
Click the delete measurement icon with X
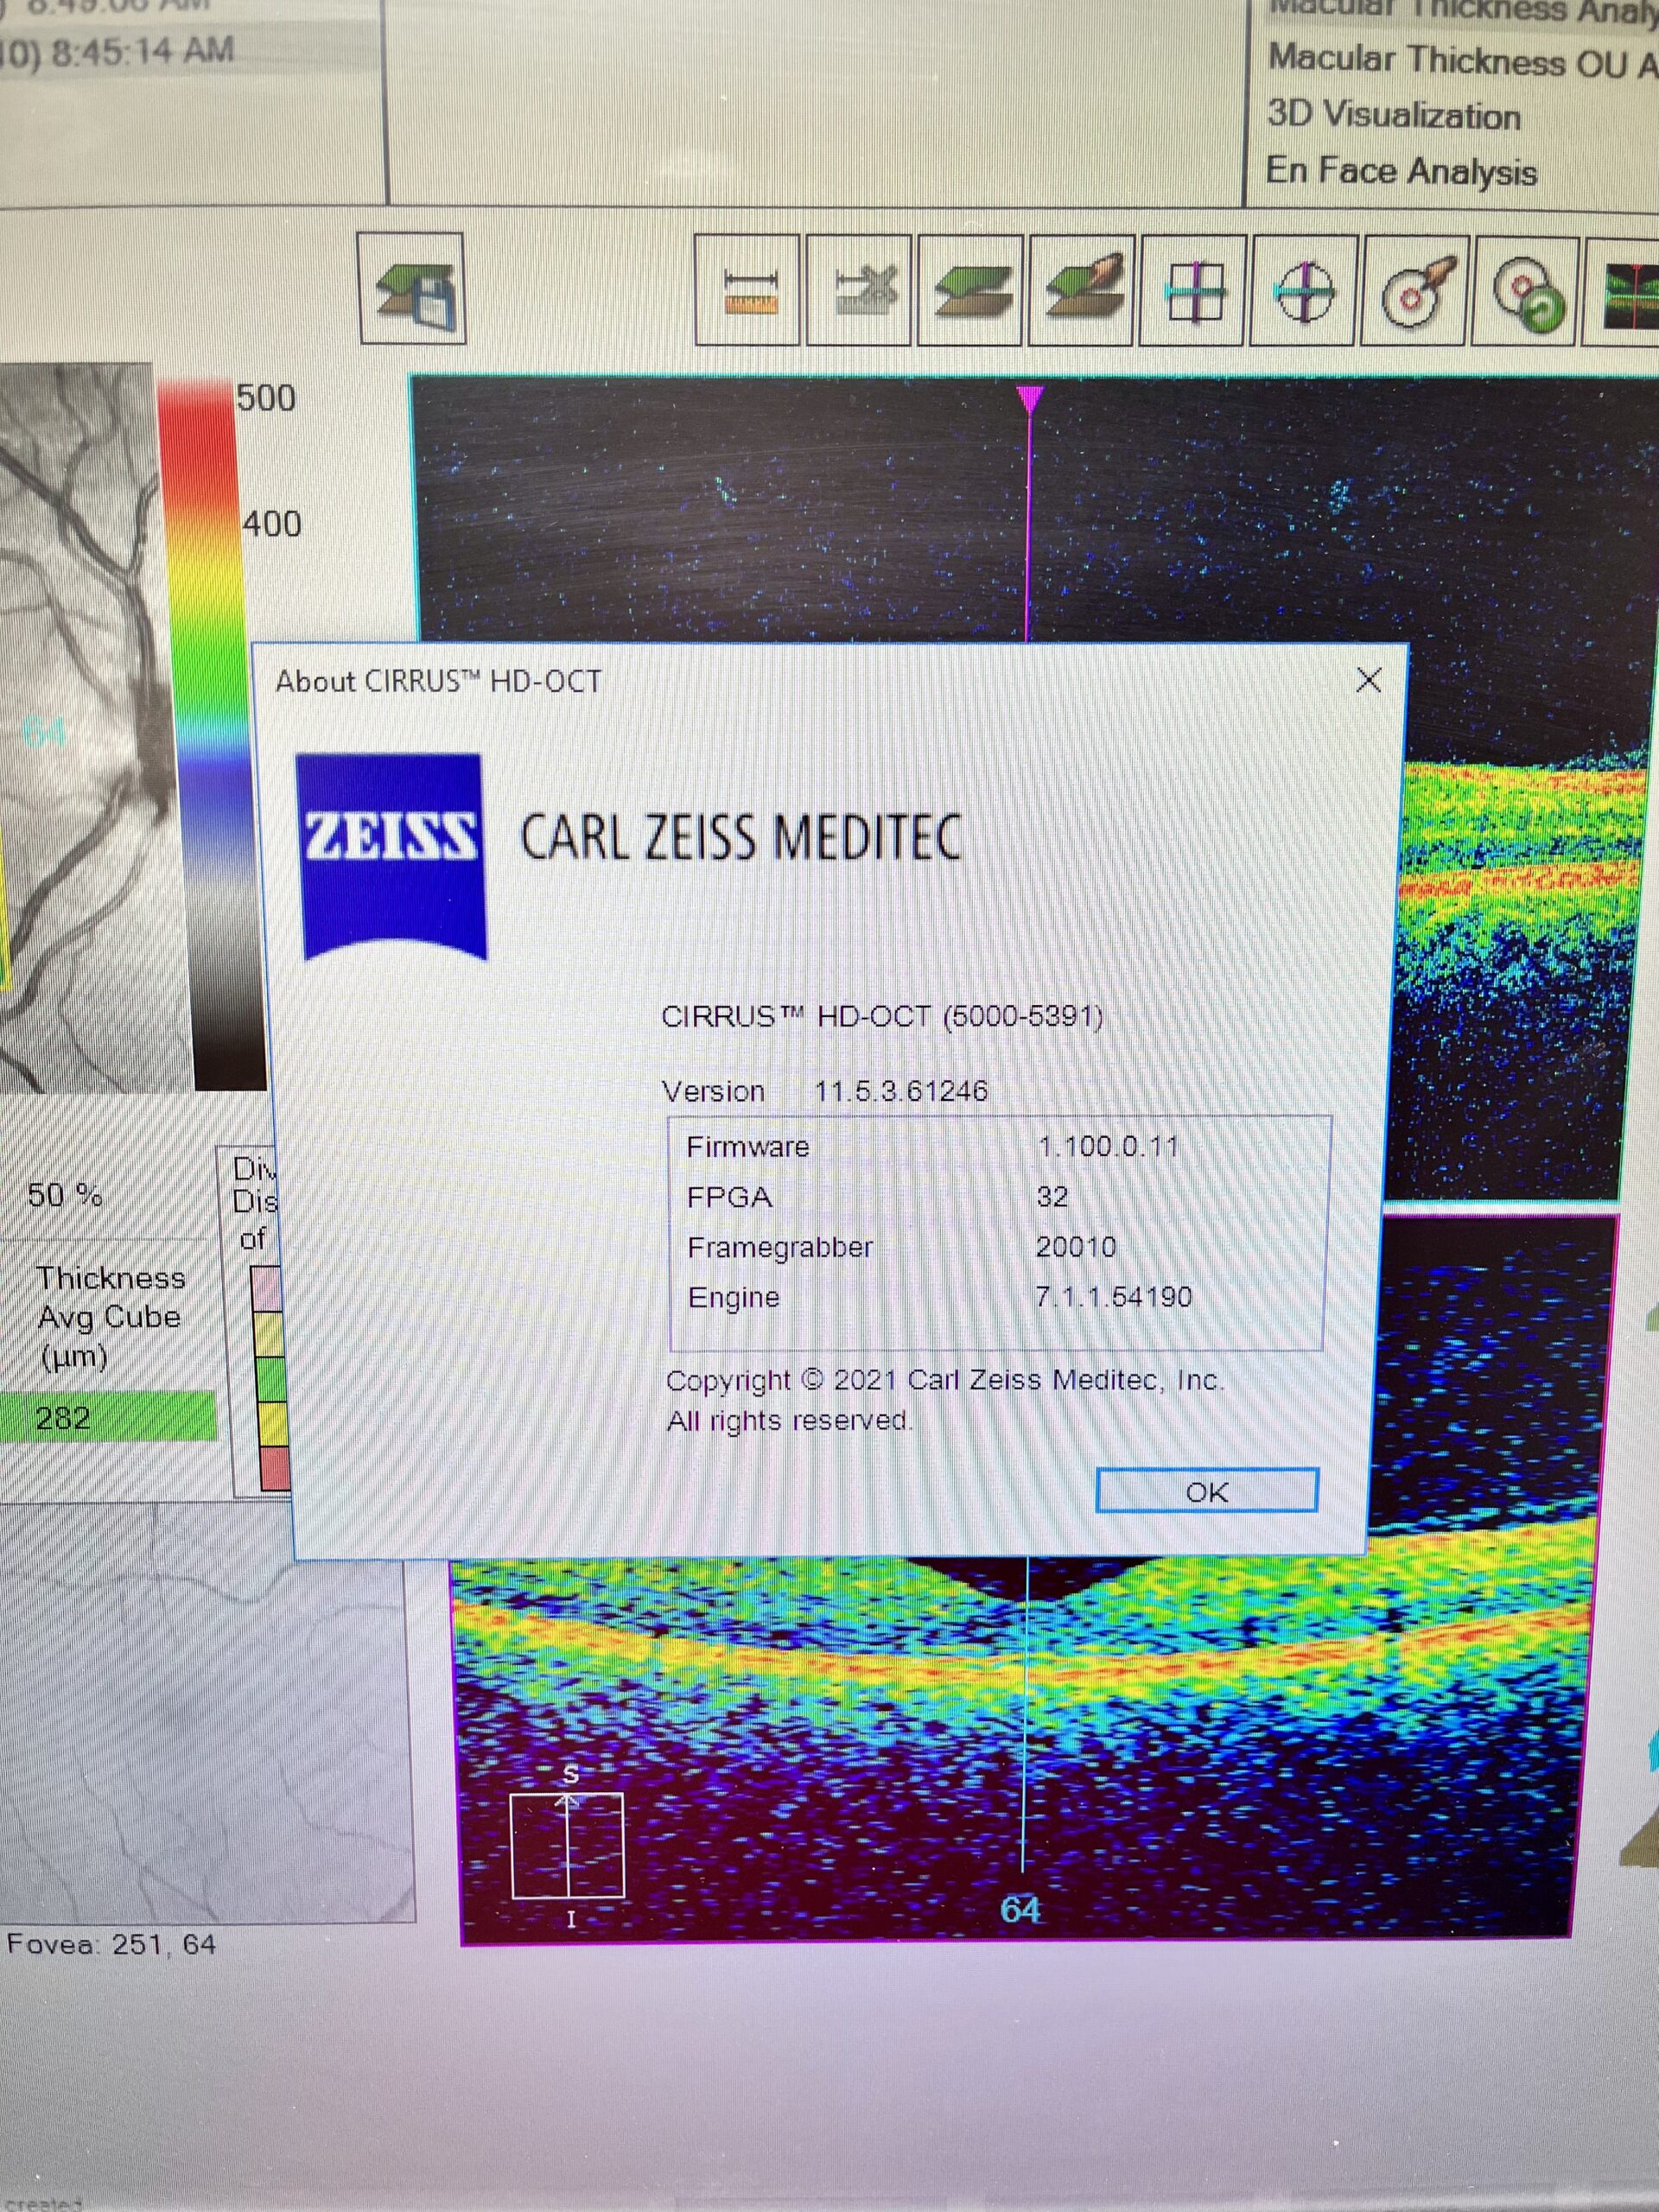coord(860,291)
